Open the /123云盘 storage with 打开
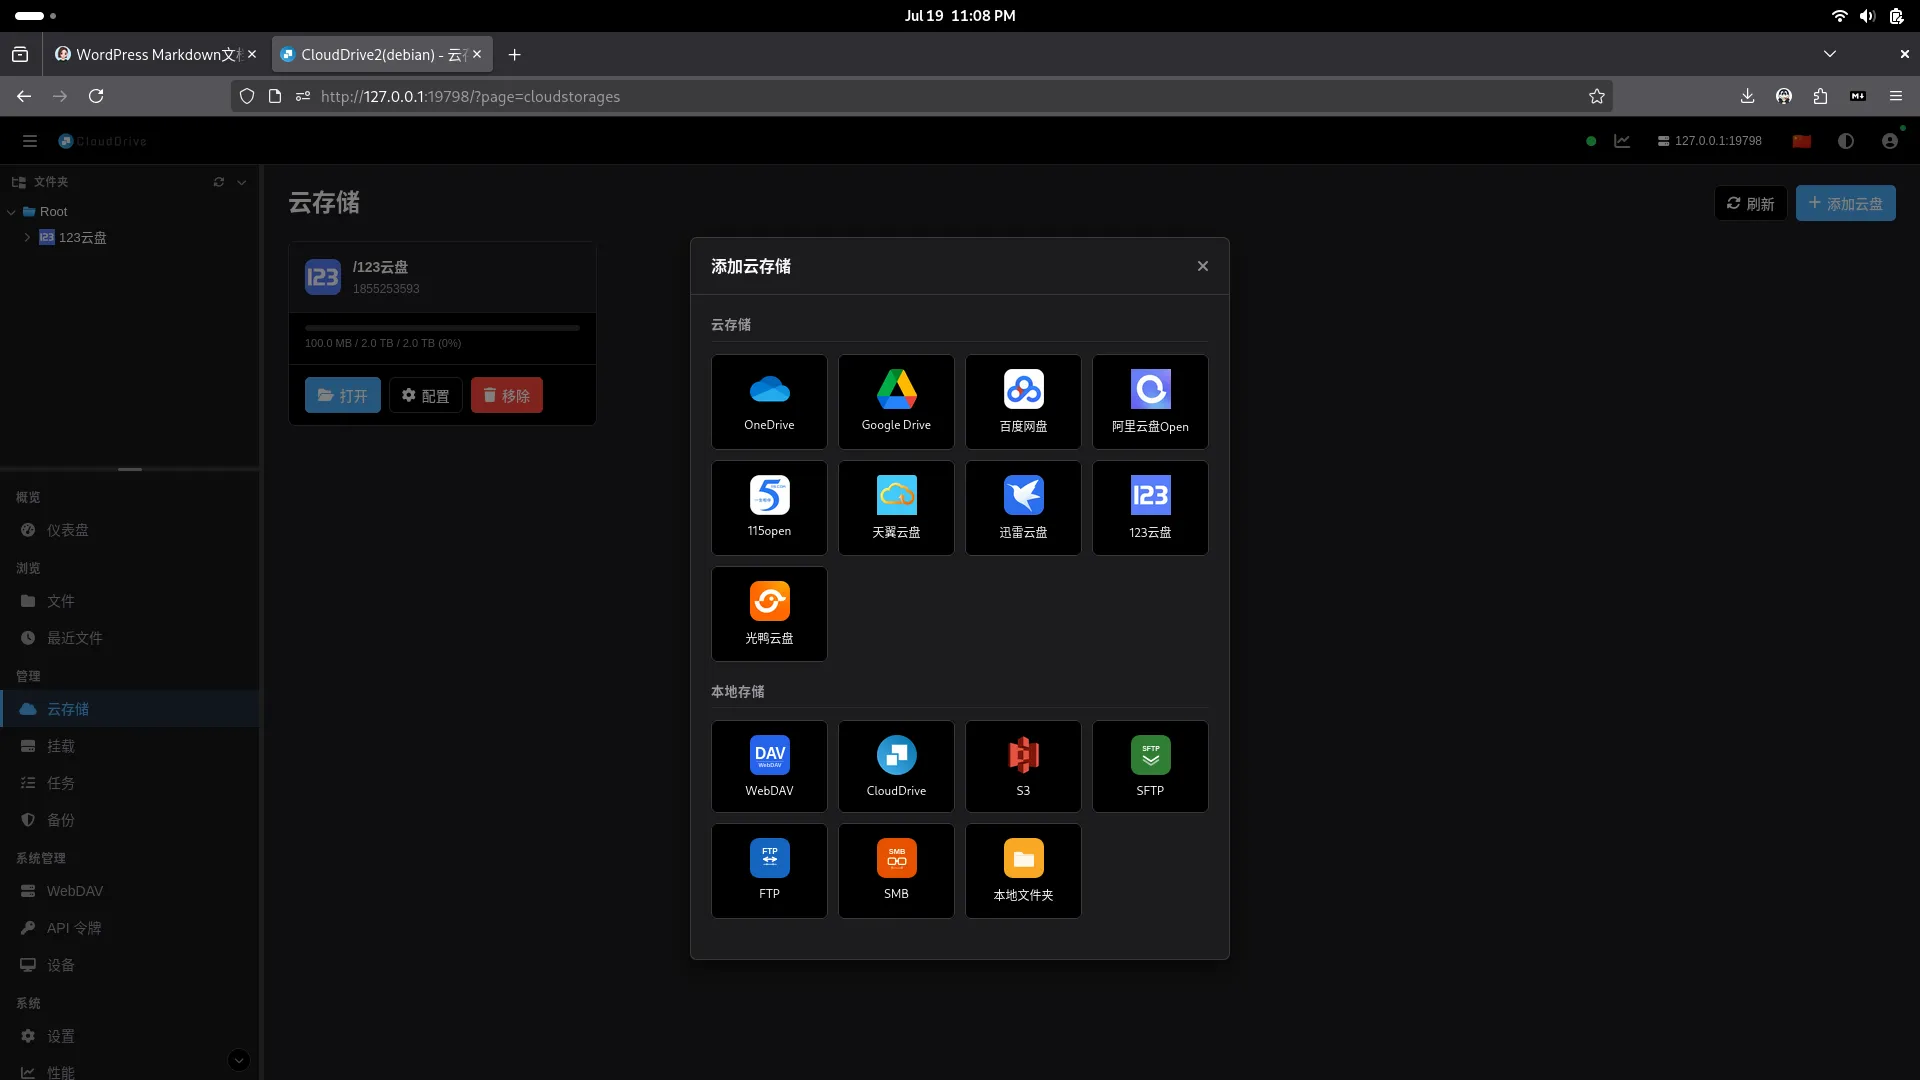1920x1080 pixels. pos(343,395)
